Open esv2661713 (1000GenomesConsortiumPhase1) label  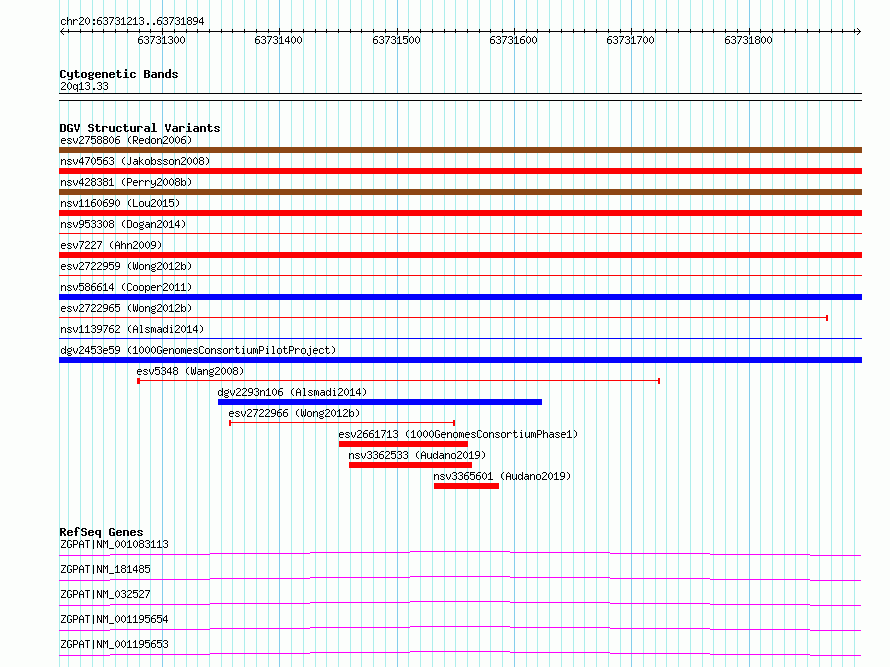click(x=458, y=434)
